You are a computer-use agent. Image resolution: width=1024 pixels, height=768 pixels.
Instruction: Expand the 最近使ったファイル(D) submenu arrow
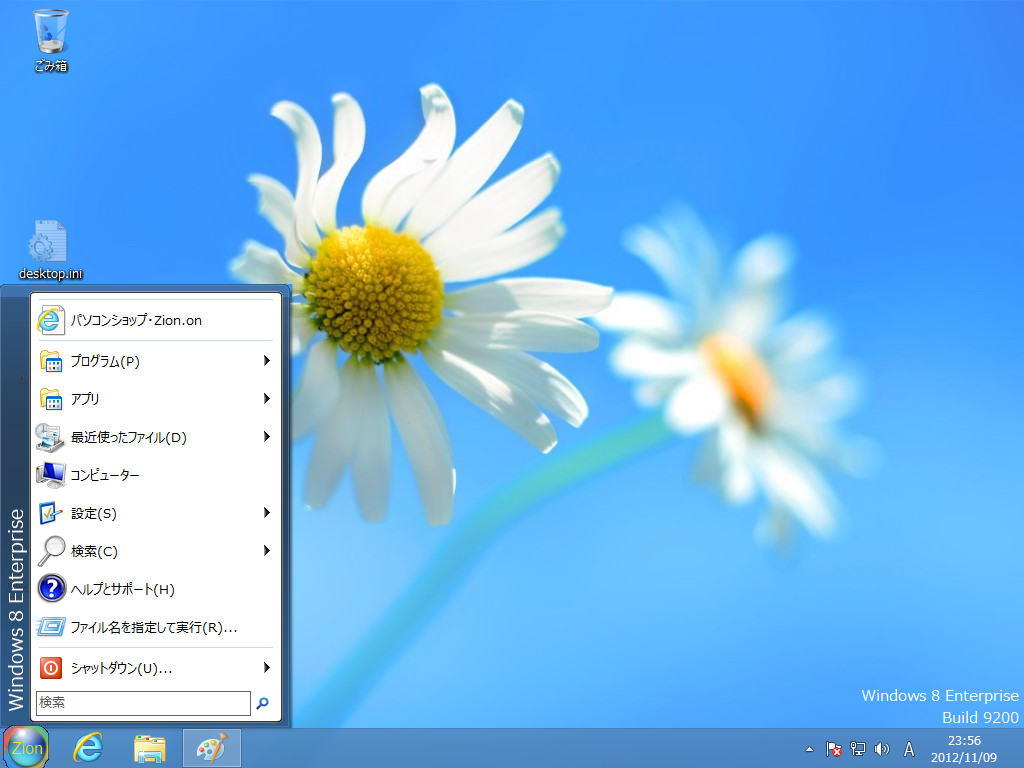267,437
